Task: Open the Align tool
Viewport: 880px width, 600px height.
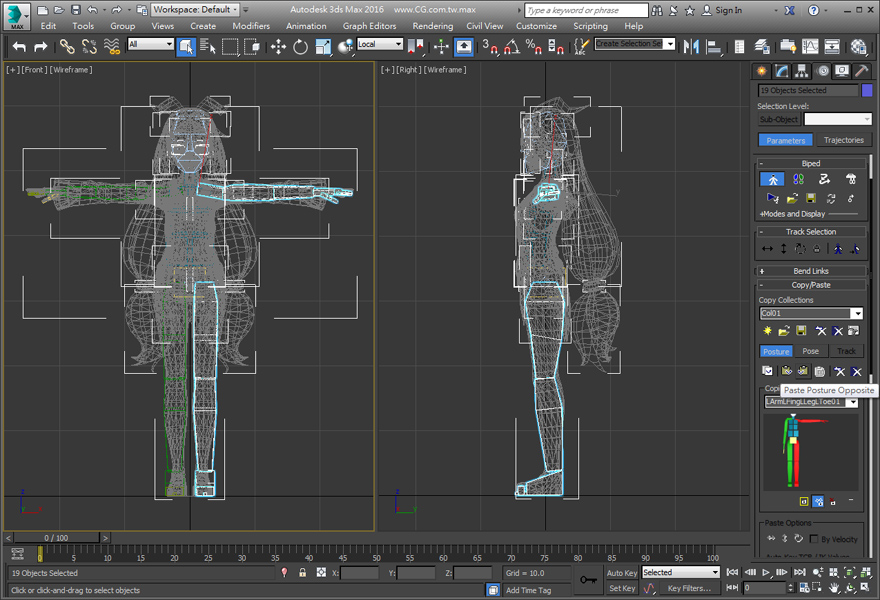Action: [713, 47]
